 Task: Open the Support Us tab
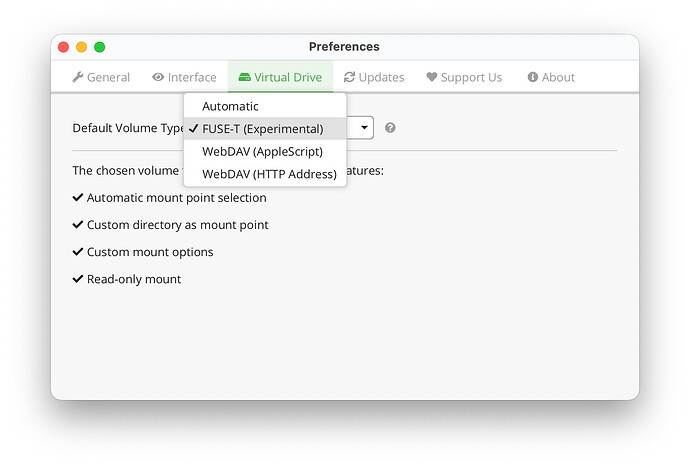(464, 77)
